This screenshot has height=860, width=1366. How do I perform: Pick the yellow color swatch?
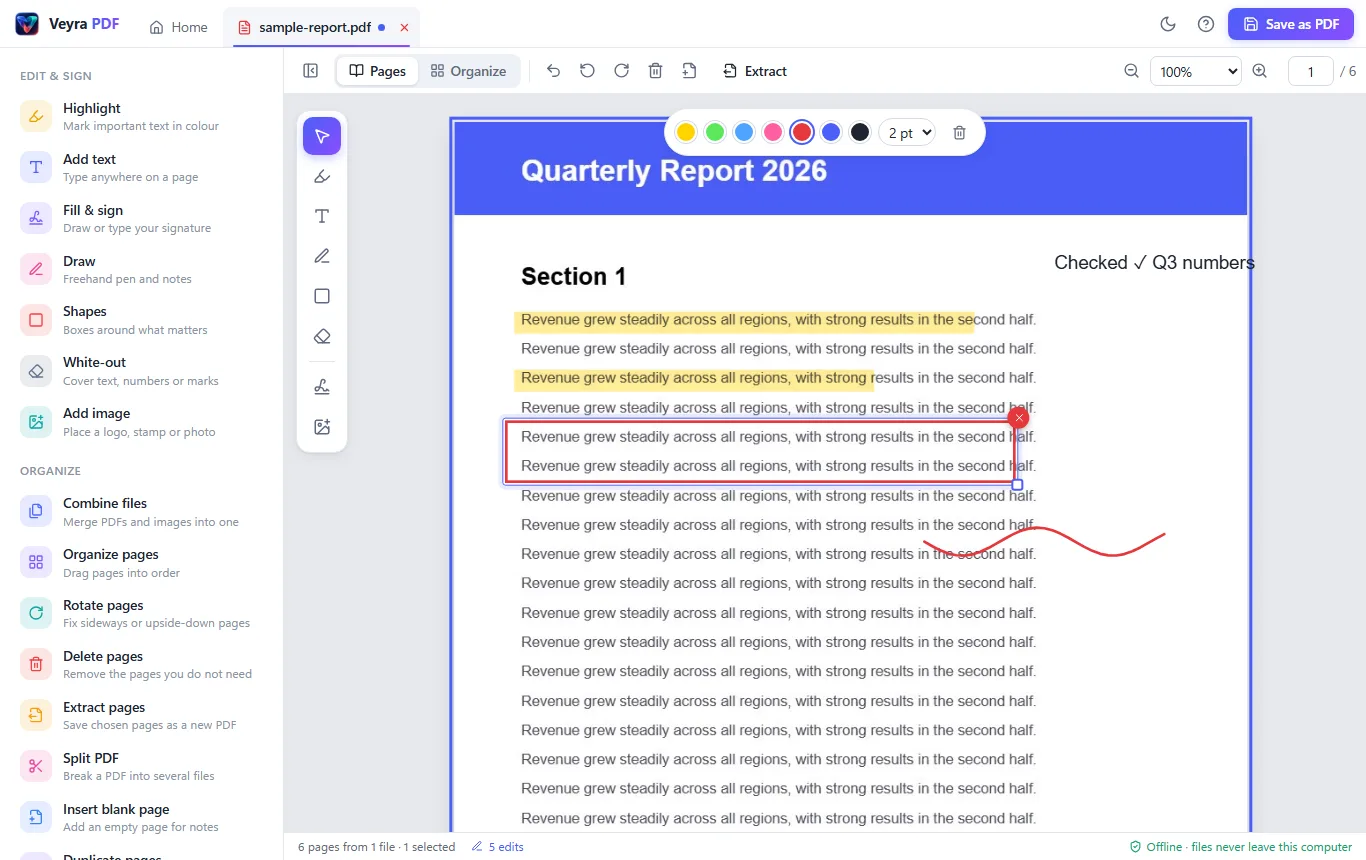(686, 132)
